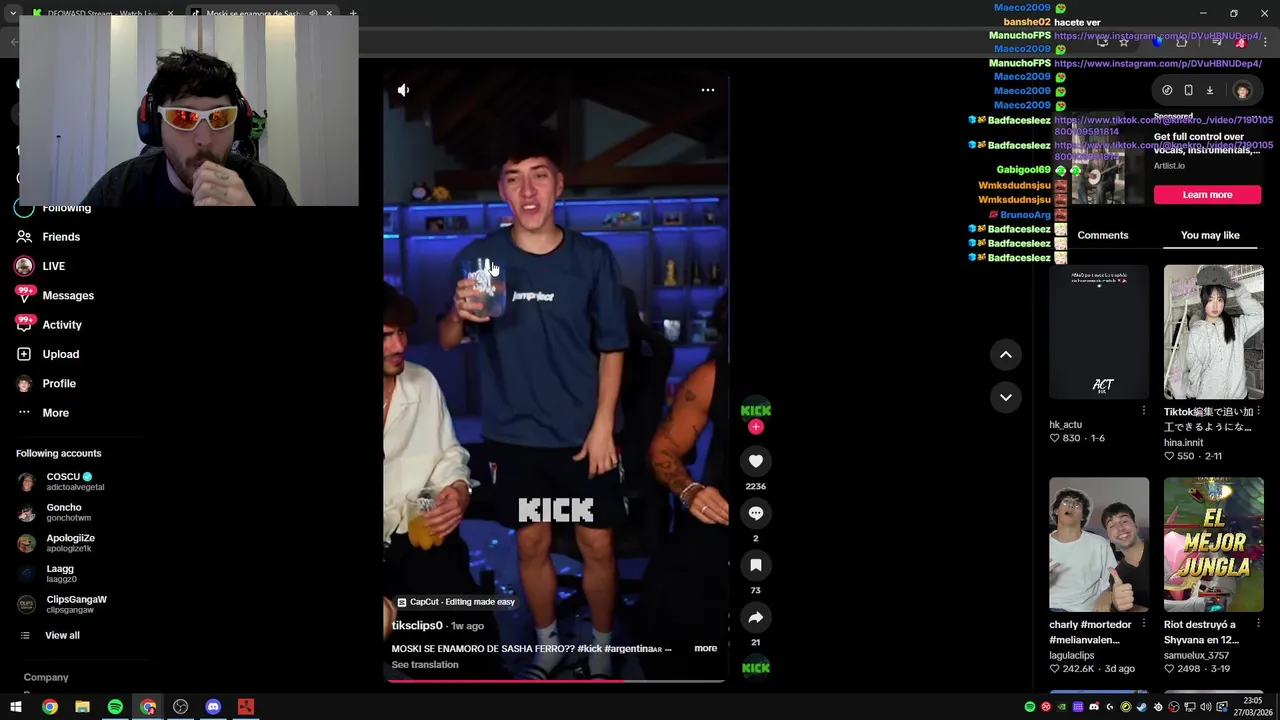Click the phone app icon in the top pill
Screen dimensions: 1280x720
tap(1188, 90)
